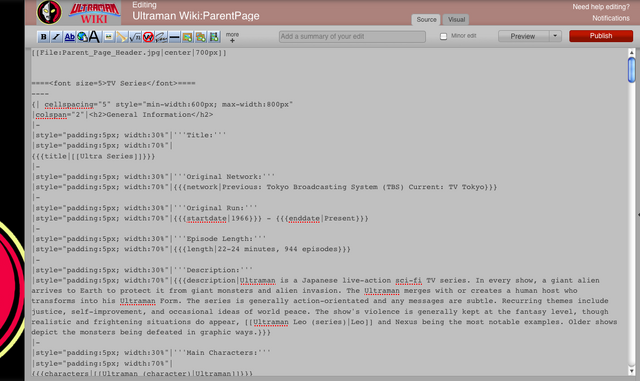Image resolution: width=640 pixels, height=381 pixels.
Task: Click the Description label line
Action: [x=142, y=270]
